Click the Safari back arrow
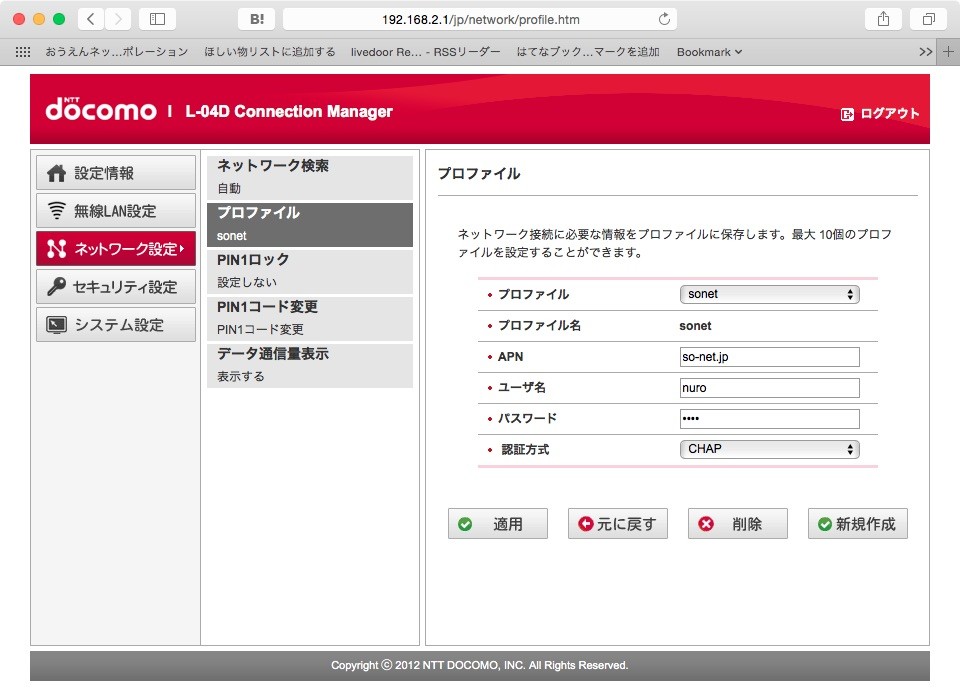960x700 pixels. (91, 19)
